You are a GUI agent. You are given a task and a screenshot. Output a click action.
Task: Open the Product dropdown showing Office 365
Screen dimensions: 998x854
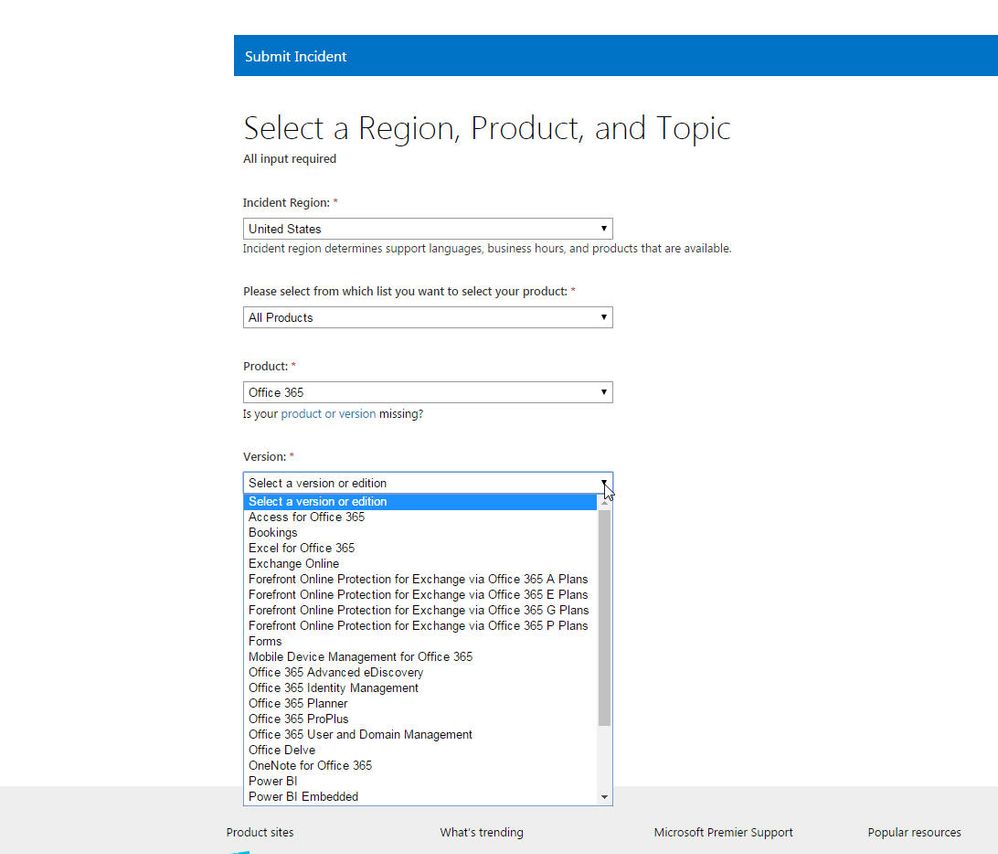click(428, 392)
